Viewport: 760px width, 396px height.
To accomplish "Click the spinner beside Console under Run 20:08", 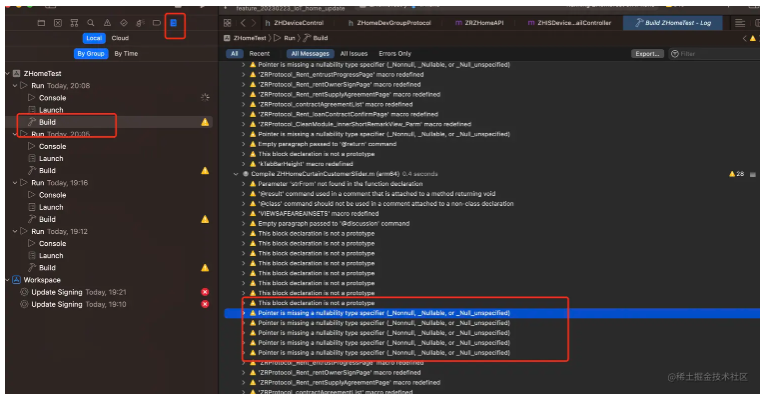I will [205, 97].
